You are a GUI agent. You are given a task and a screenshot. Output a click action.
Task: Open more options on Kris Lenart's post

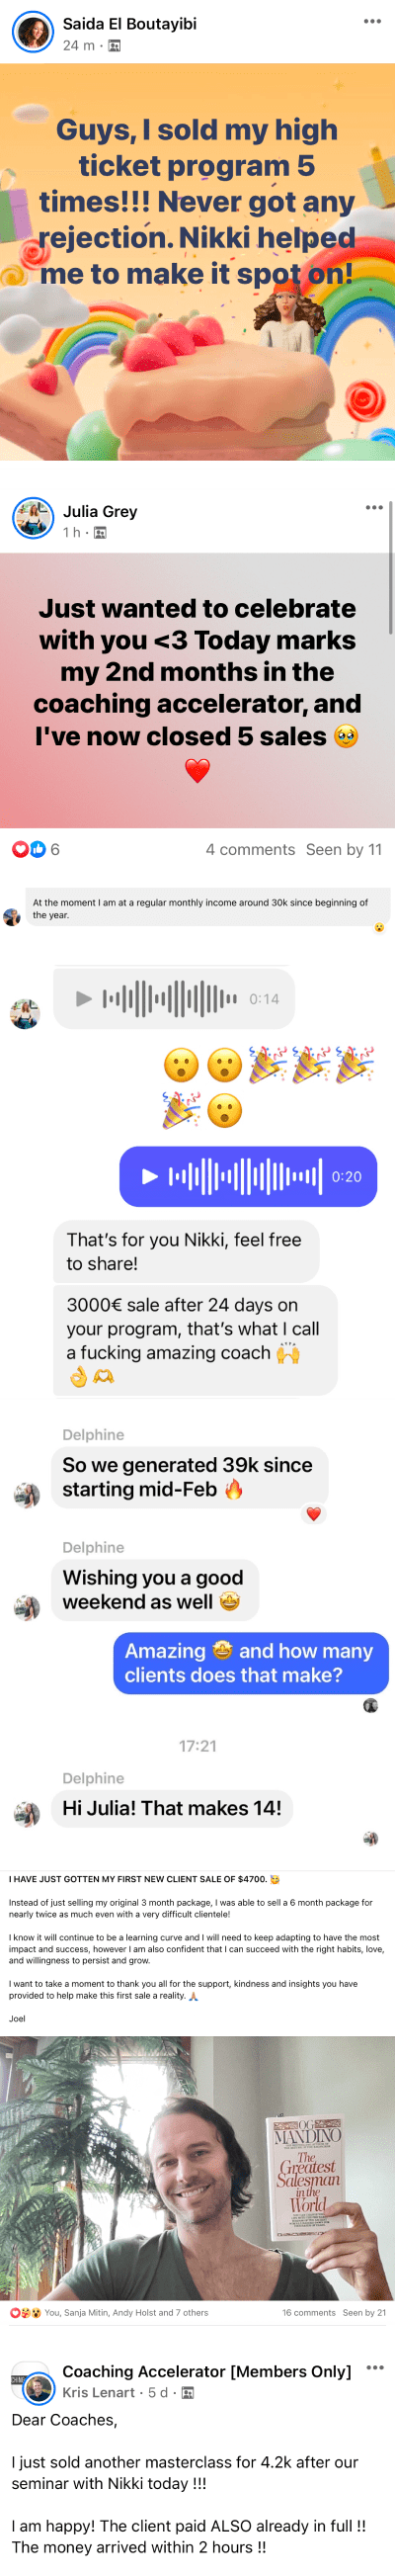(375, 2367)
